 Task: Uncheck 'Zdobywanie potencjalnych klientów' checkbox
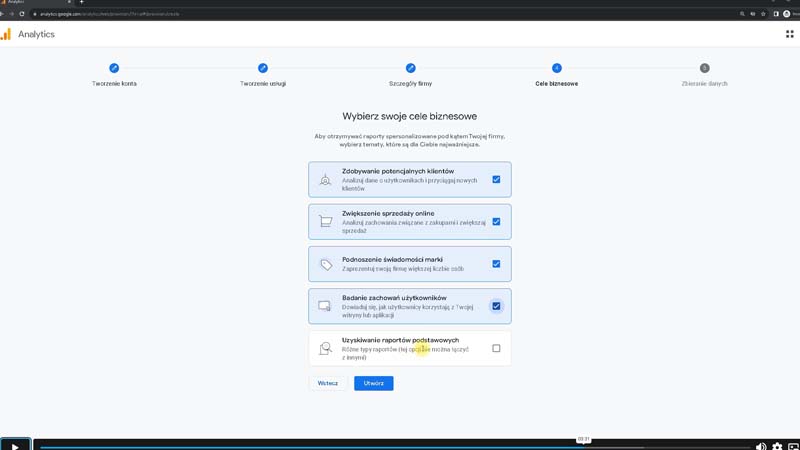click(x=496, y=180)
